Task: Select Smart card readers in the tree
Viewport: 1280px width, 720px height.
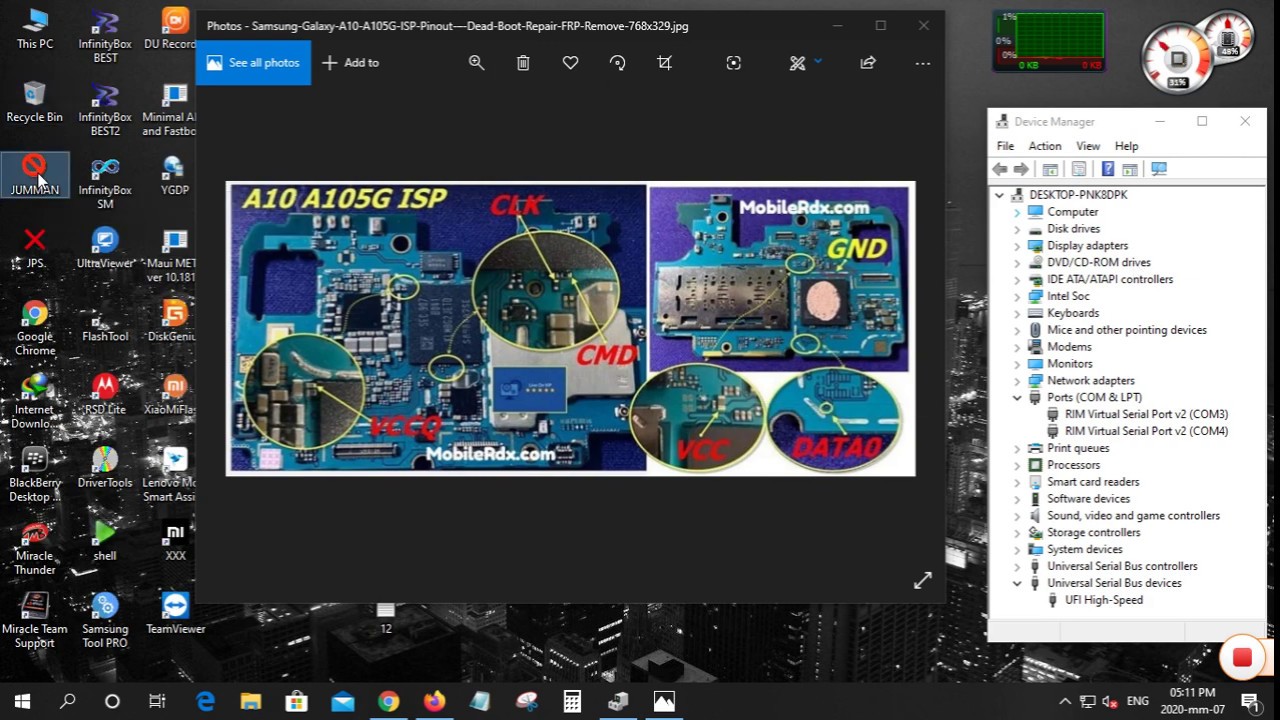Action: pos(1093,482)
